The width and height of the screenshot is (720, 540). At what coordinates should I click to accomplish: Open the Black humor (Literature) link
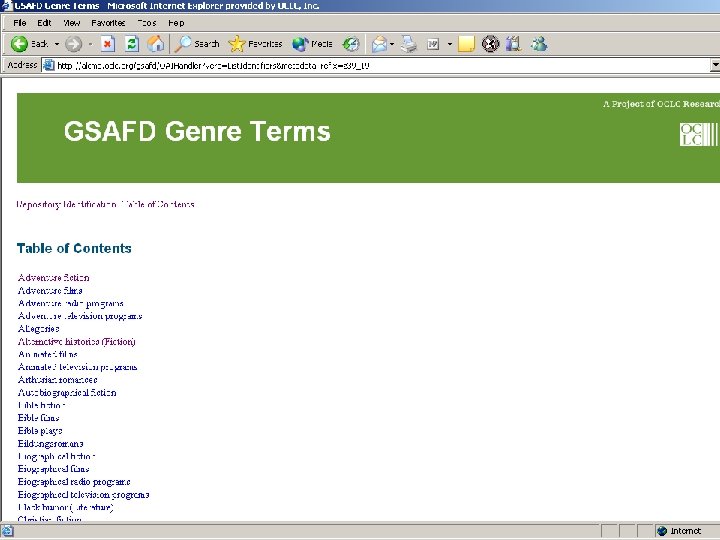pyautogui.click(x=66, y=507)
